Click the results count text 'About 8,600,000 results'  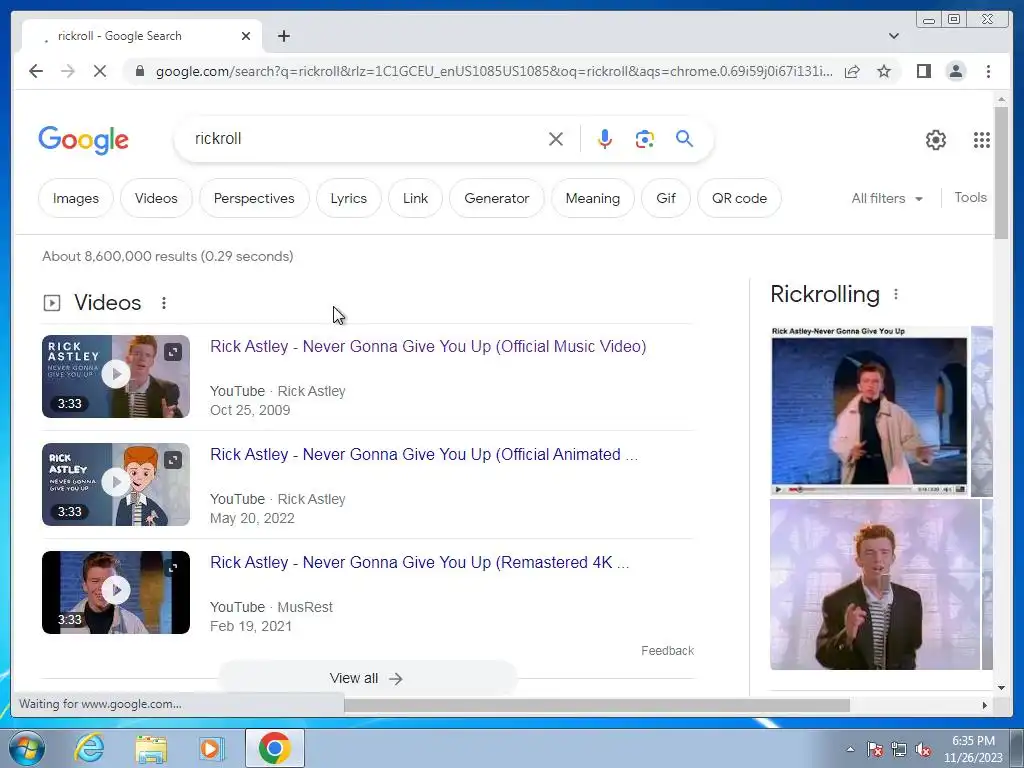[x=120, y=256]
